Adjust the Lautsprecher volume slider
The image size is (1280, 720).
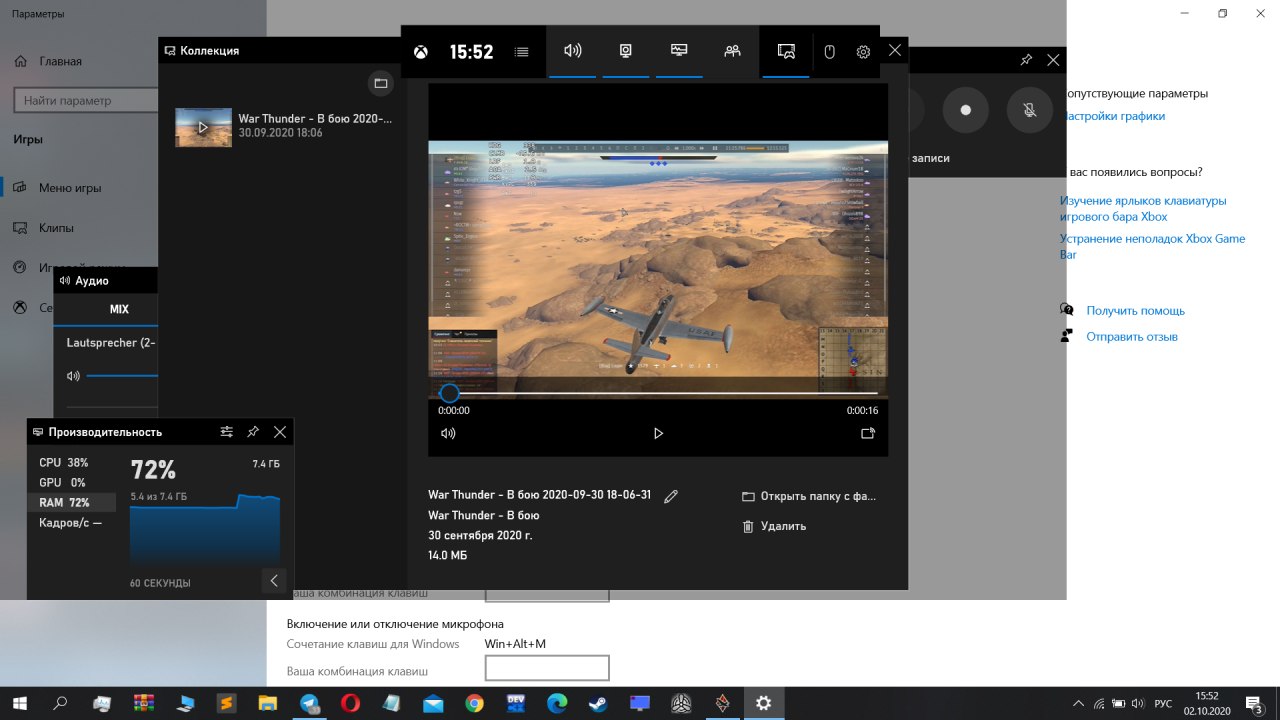pyautogui.click(x=122, y=376)
